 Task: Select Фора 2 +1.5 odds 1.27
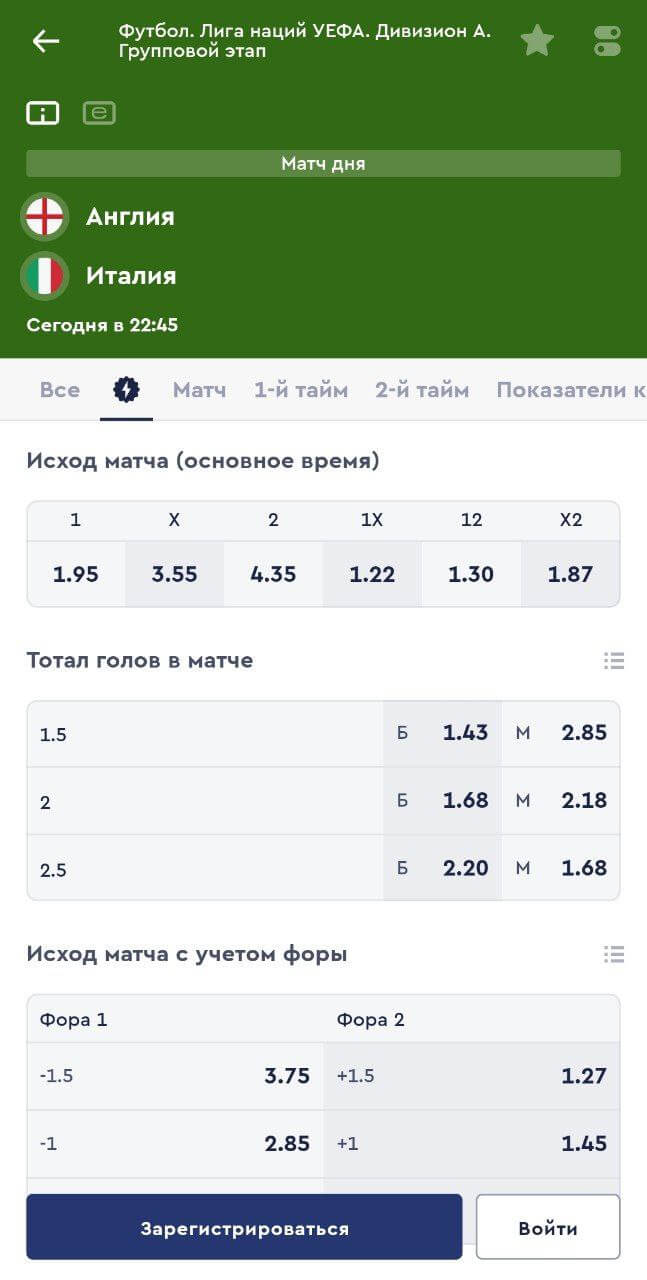(x=471, y=1076)
